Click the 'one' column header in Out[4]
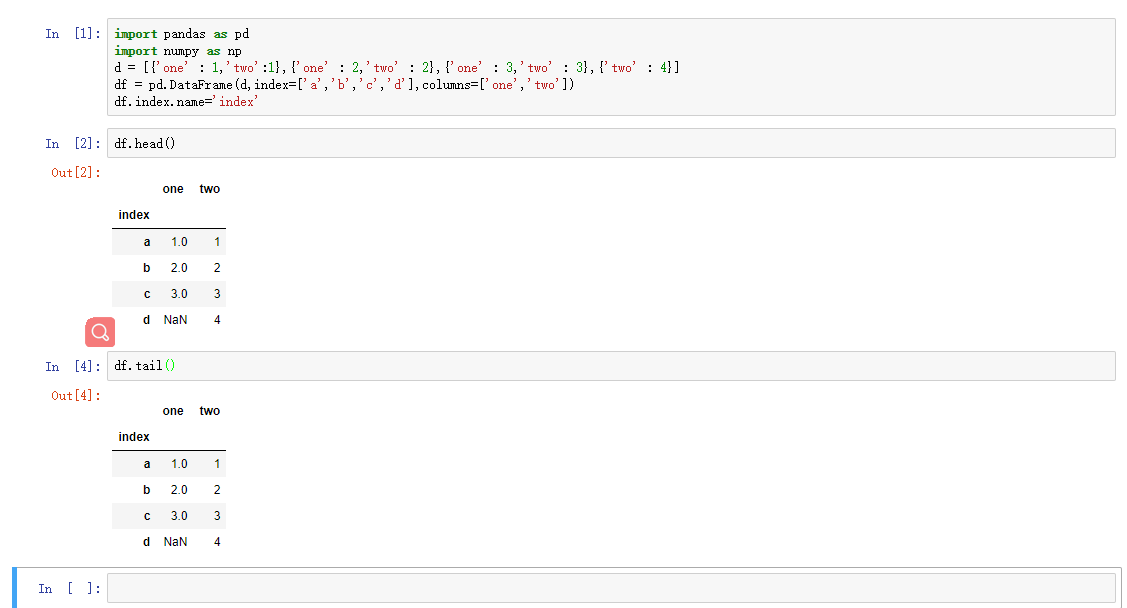The height and width of the screenshot is (608, 1127). coord(173,411)
